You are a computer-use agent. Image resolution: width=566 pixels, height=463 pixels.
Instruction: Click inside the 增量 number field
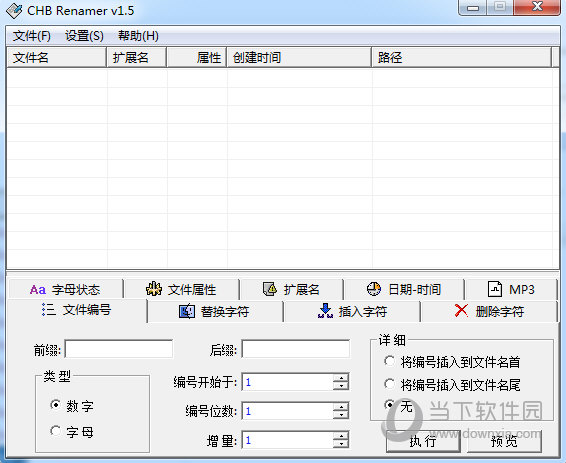288,440
